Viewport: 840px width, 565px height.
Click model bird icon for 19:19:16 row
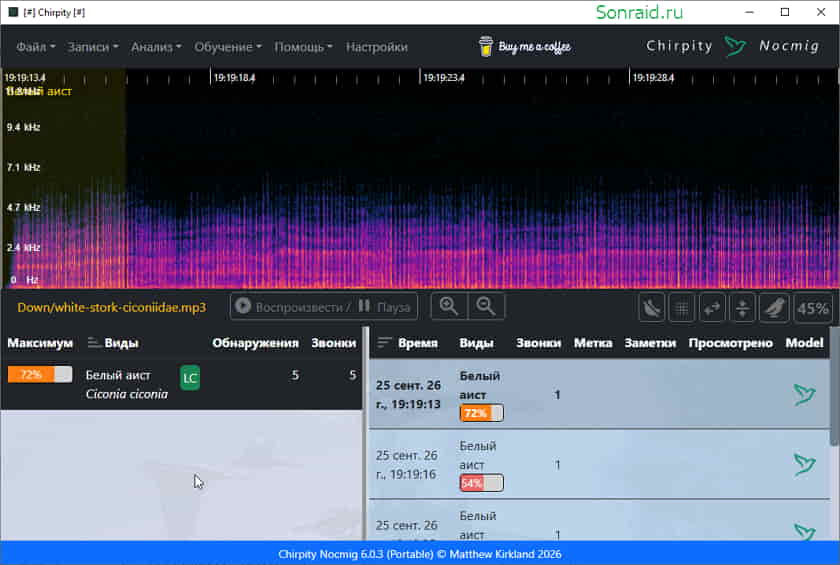[x=804, y=464]
